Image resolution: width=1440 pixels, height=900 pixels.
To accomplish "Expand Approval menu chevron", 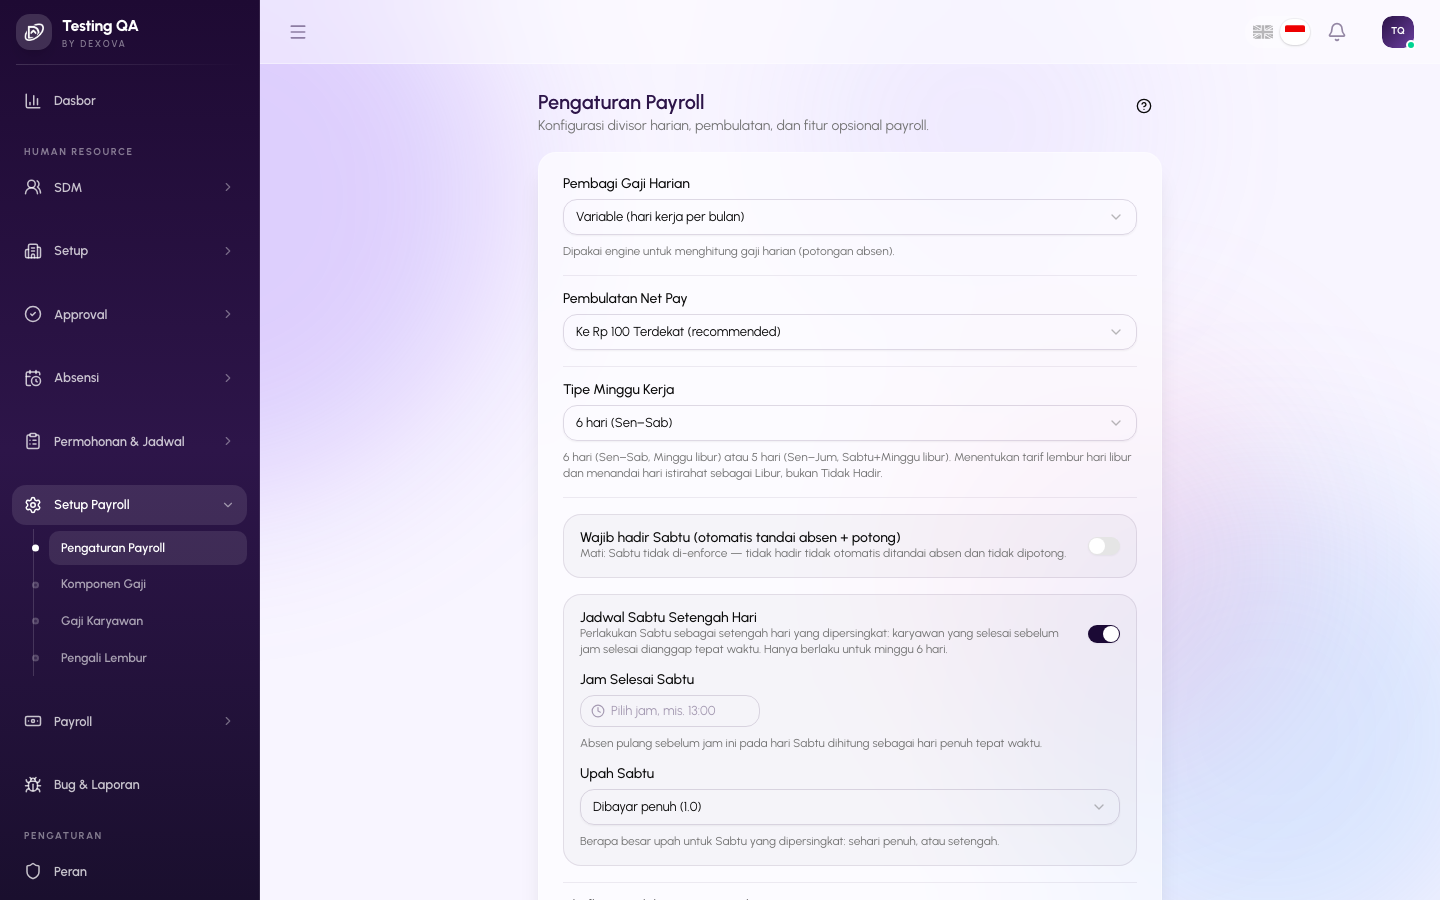I will coord(228,314).
